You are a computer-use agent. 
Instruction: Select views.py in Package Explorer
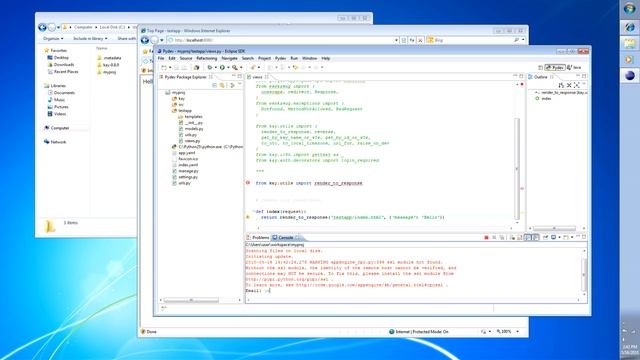coord(189,141)
